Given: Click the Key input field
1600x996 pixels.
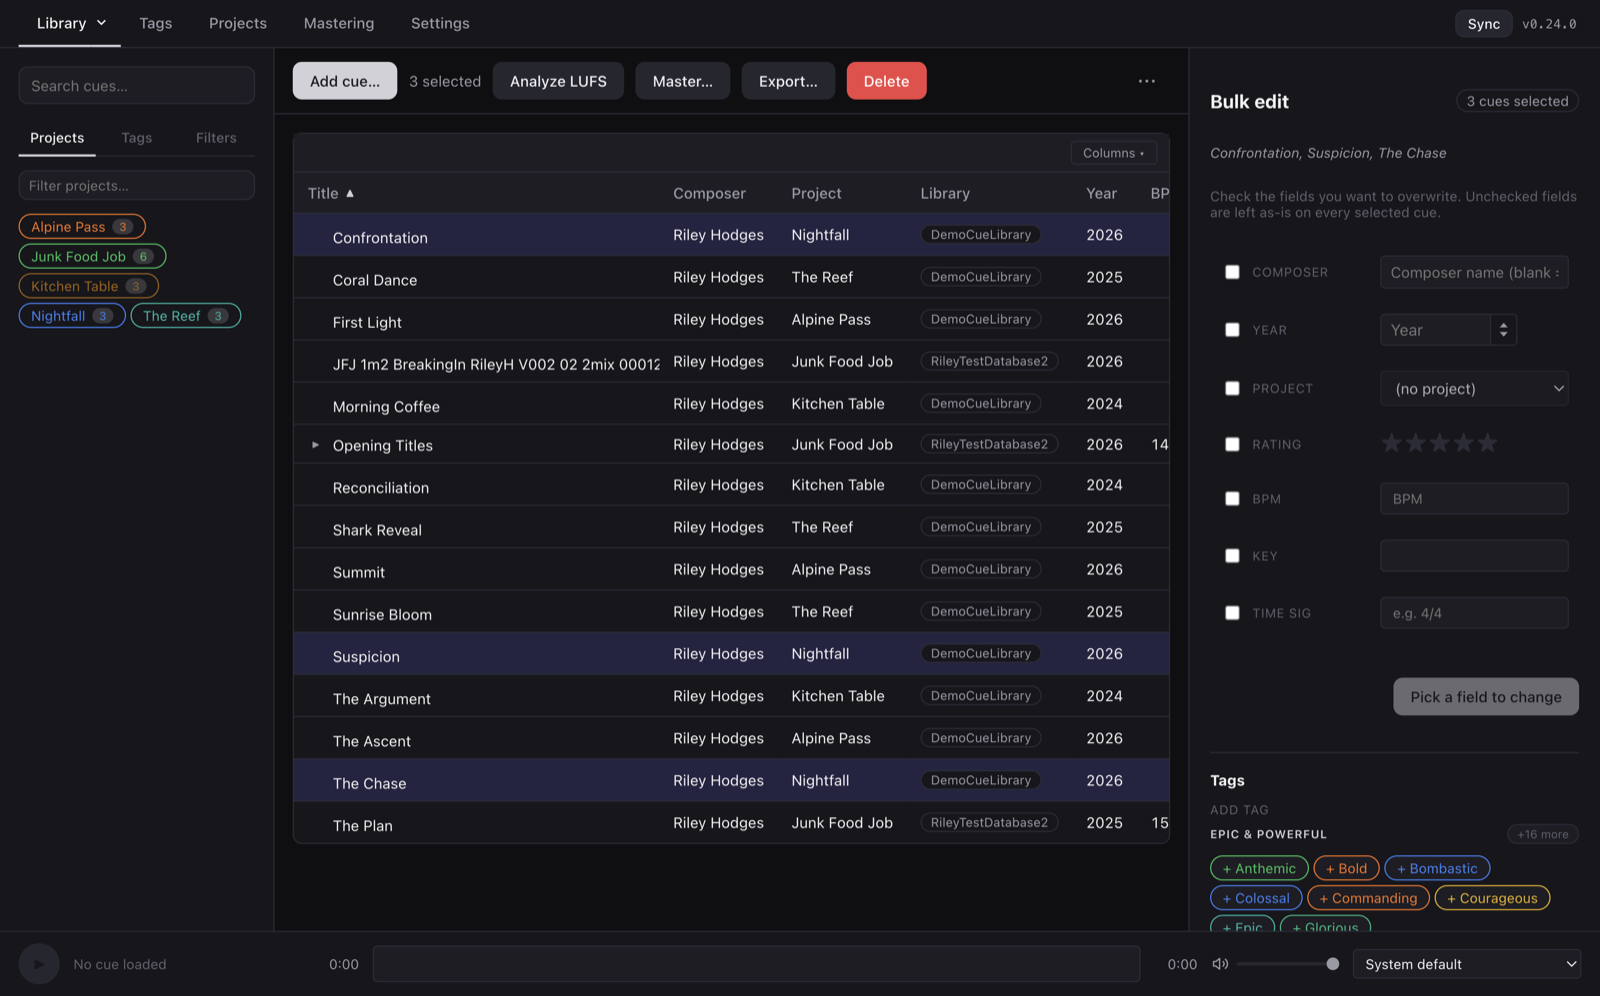Looking at the screenshot, I should [1474, 555].
